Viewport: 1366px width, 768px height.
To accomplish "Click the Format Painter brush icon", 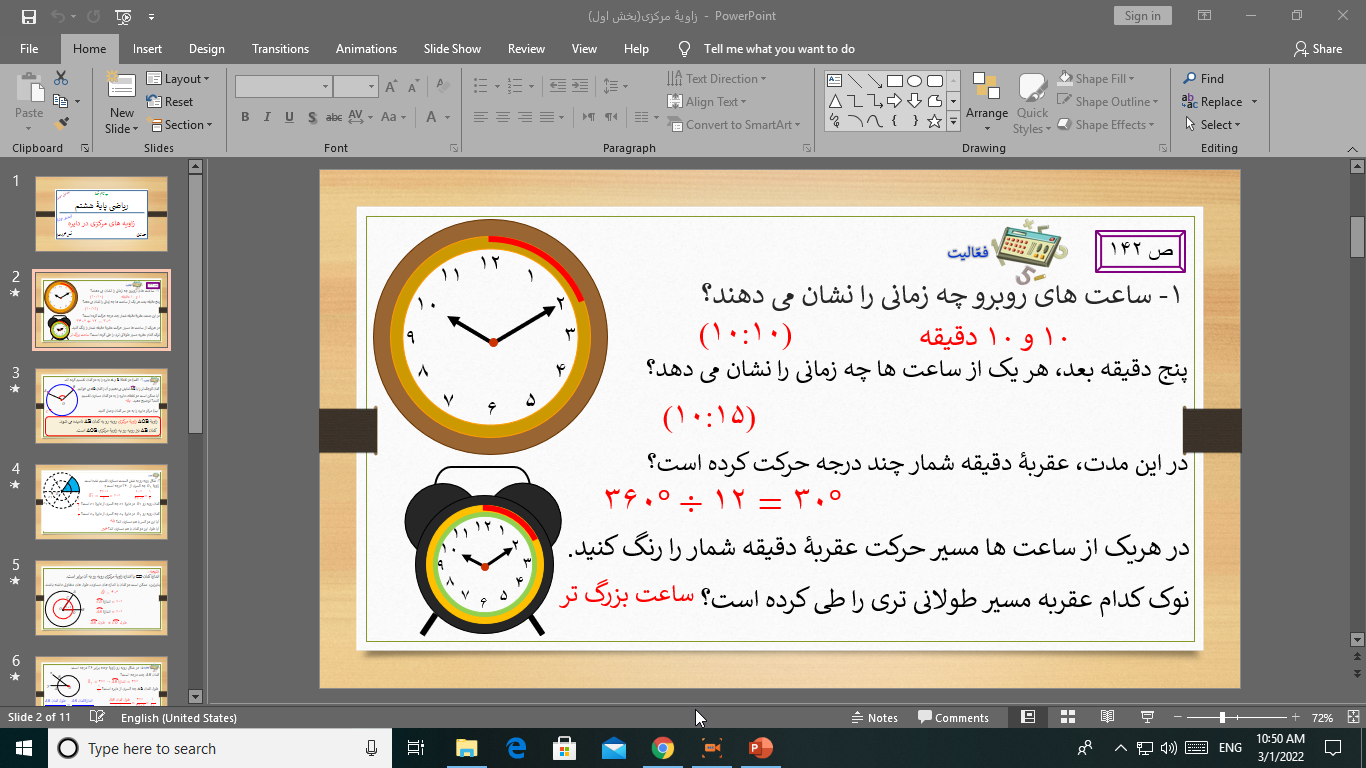I will (x=62, y=124).
